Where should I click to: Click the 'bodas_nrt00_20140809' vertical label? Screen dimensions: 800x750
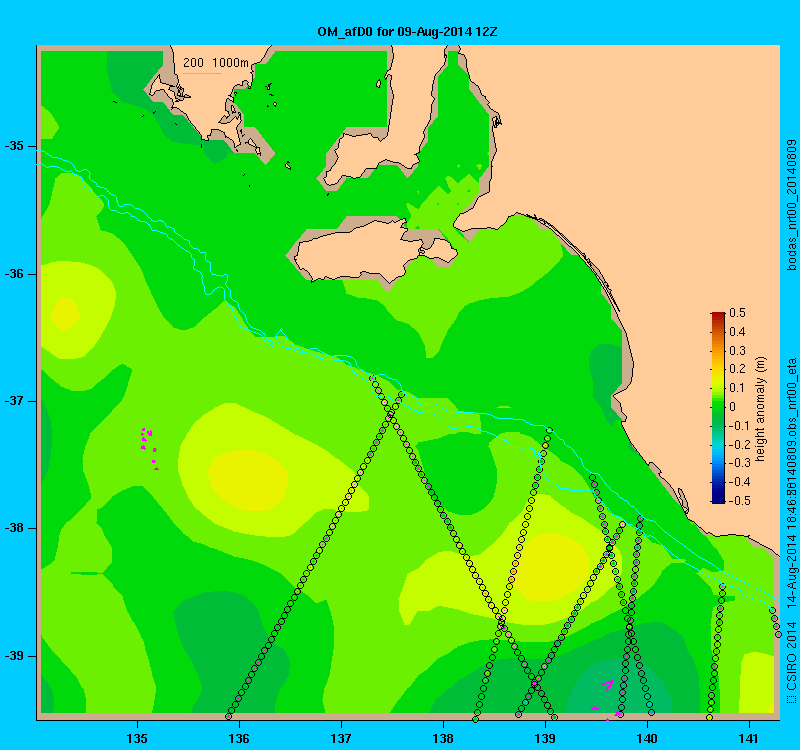[x=791, y=205]
